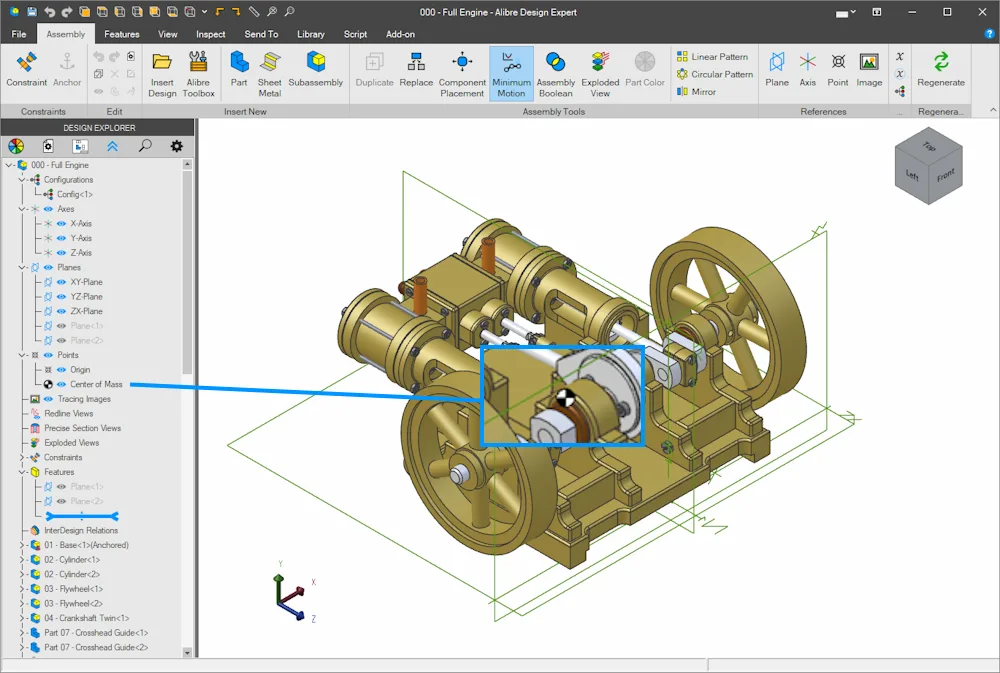This screenshot has height=673, width=1000.
Task: Create an Exploded View
Action: coord(600,74)
